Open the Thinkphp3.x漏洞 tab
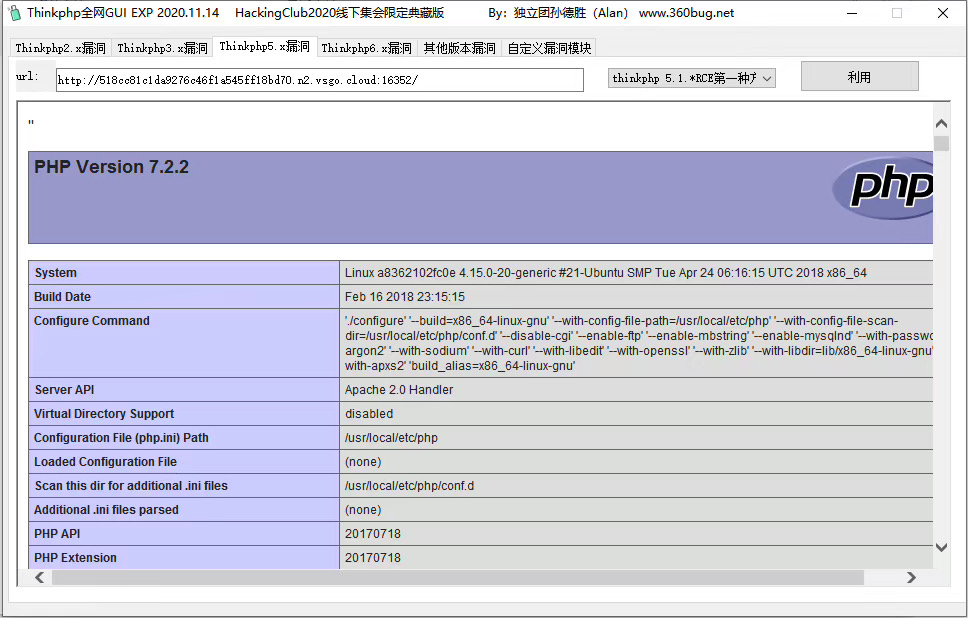This screenshot has width=968, height=618. [162, 48]
